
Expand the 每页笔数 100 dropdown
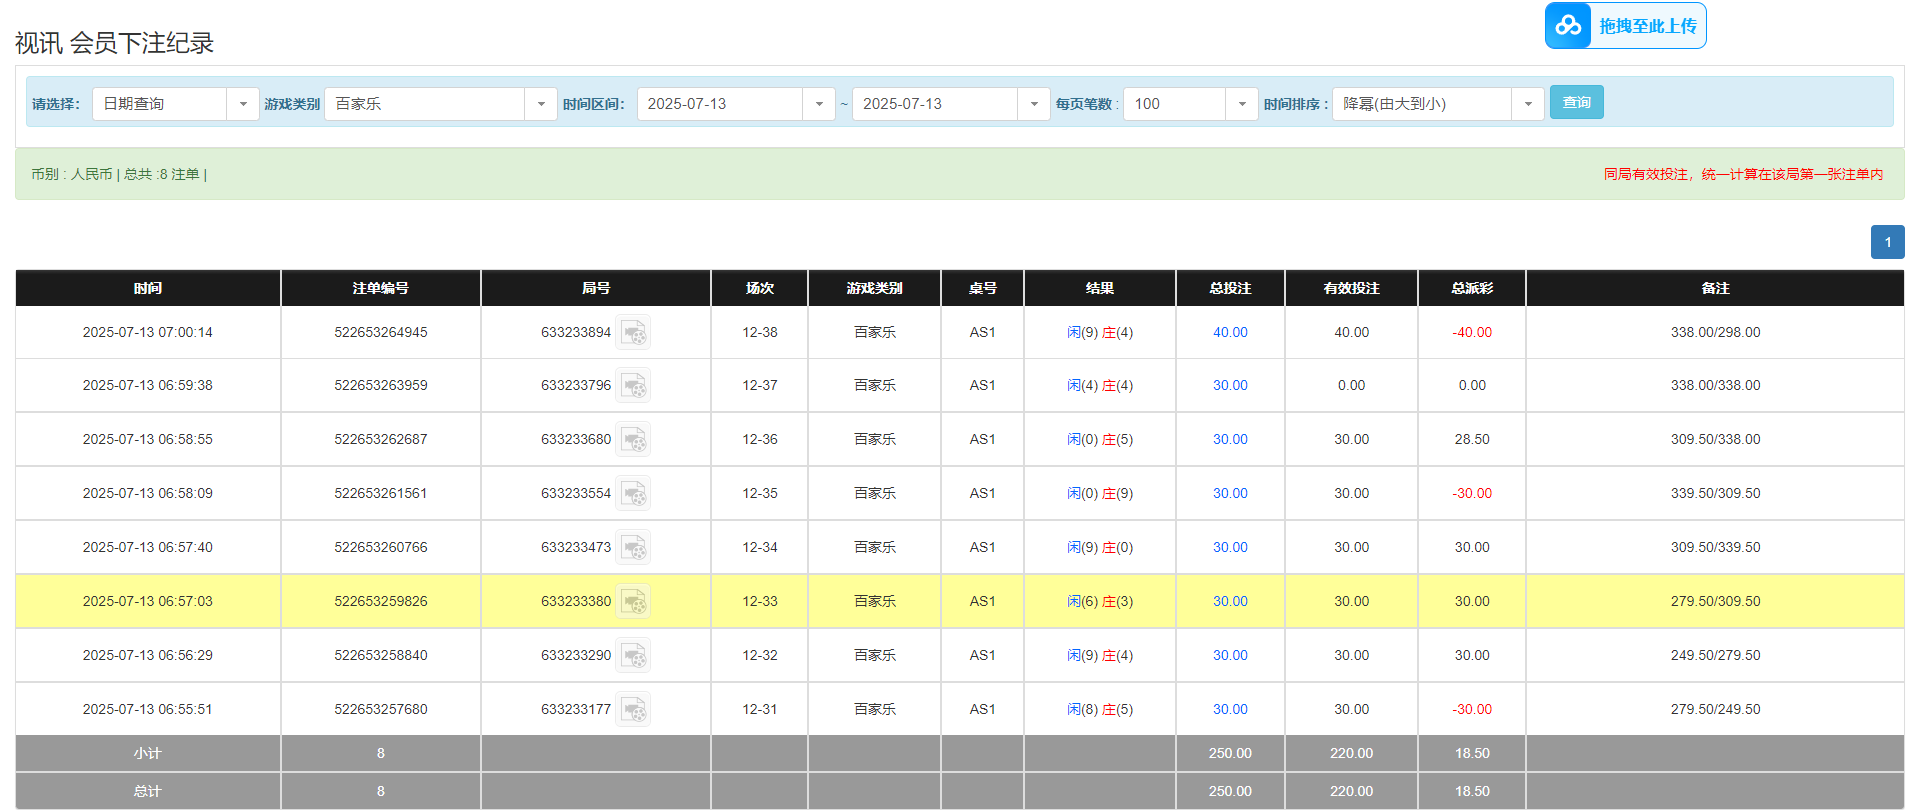1241,104
